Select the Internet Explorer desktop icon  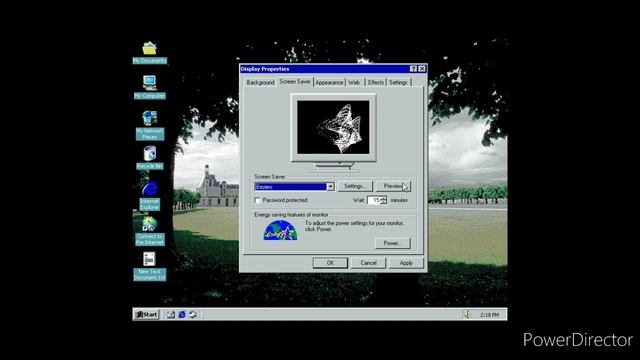[x=150, y=196]
